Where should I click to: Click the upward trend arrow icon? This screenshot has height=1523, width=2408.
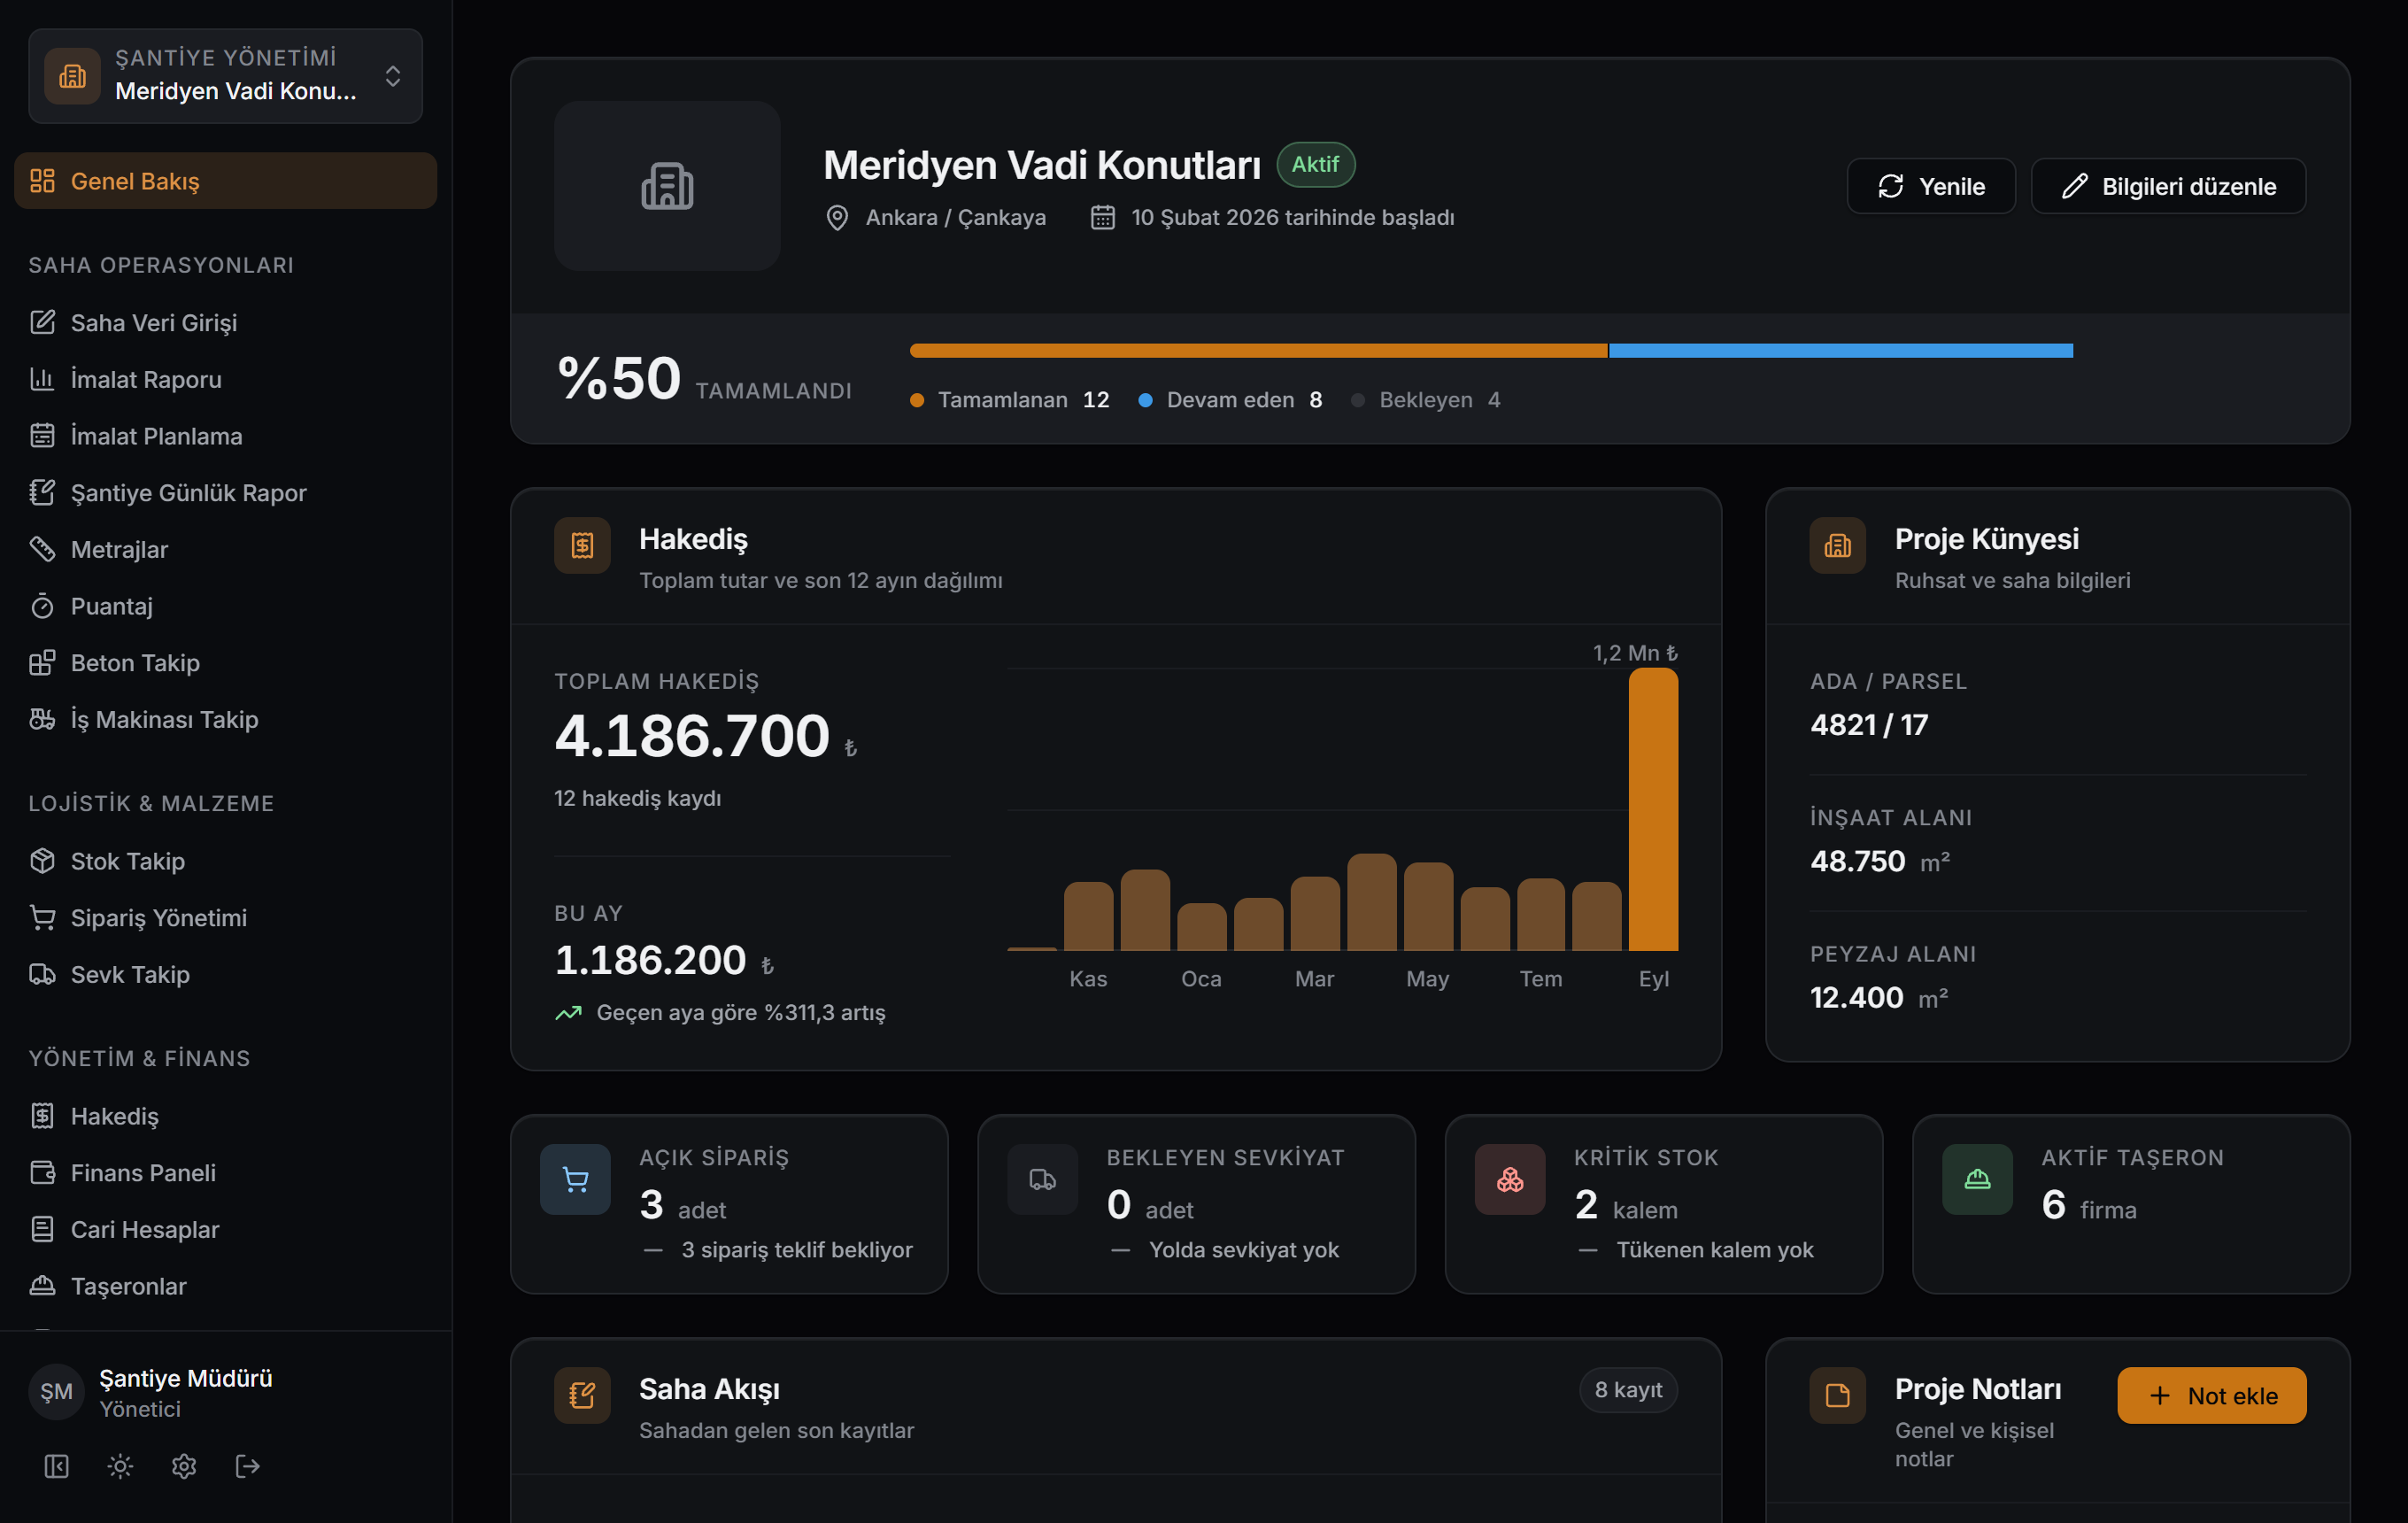[x=568, y=1013]
